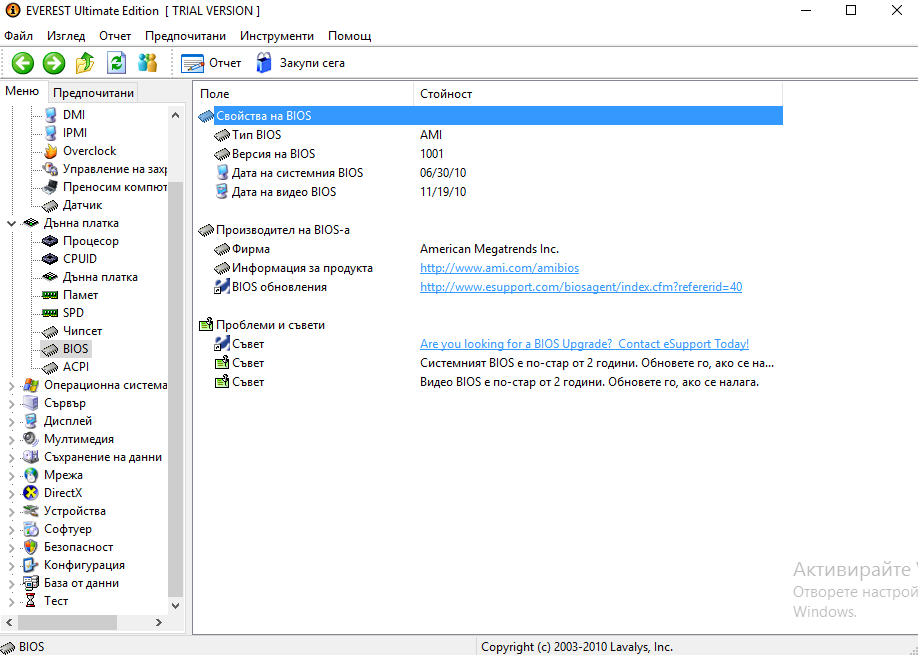Select the Дата на системния BIOS row
Viewport: 918px width, 655px height.
(490, 173)
